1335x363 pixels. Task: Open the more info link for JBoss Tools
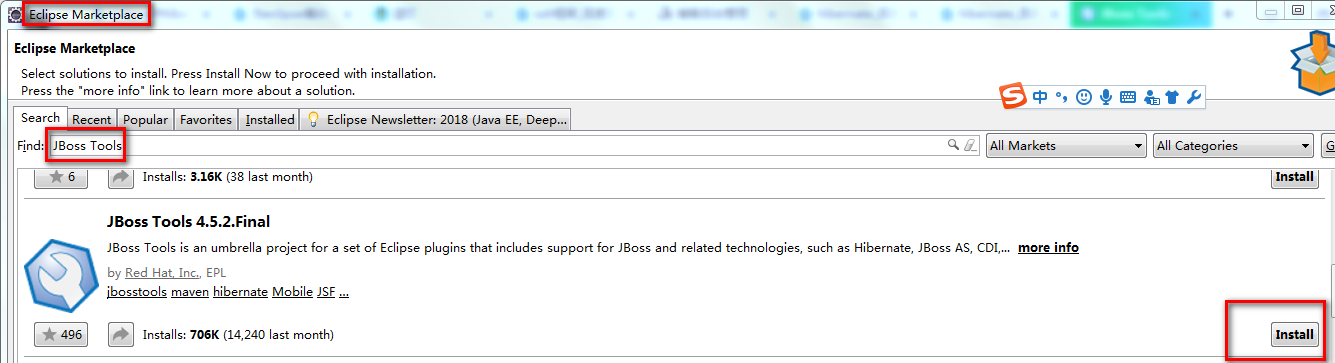pyautogui.click(x=1048, y=247)
